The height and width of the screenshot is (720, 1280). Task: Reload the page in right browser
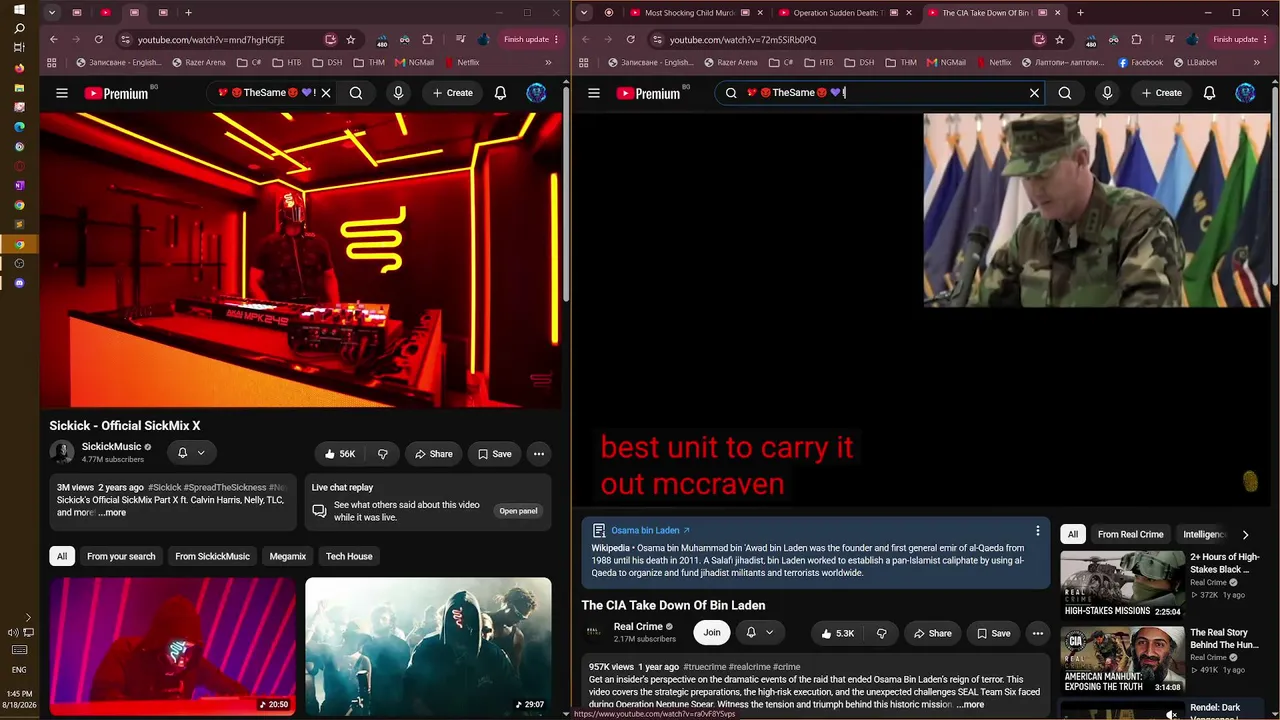click(x=630, y=39)
